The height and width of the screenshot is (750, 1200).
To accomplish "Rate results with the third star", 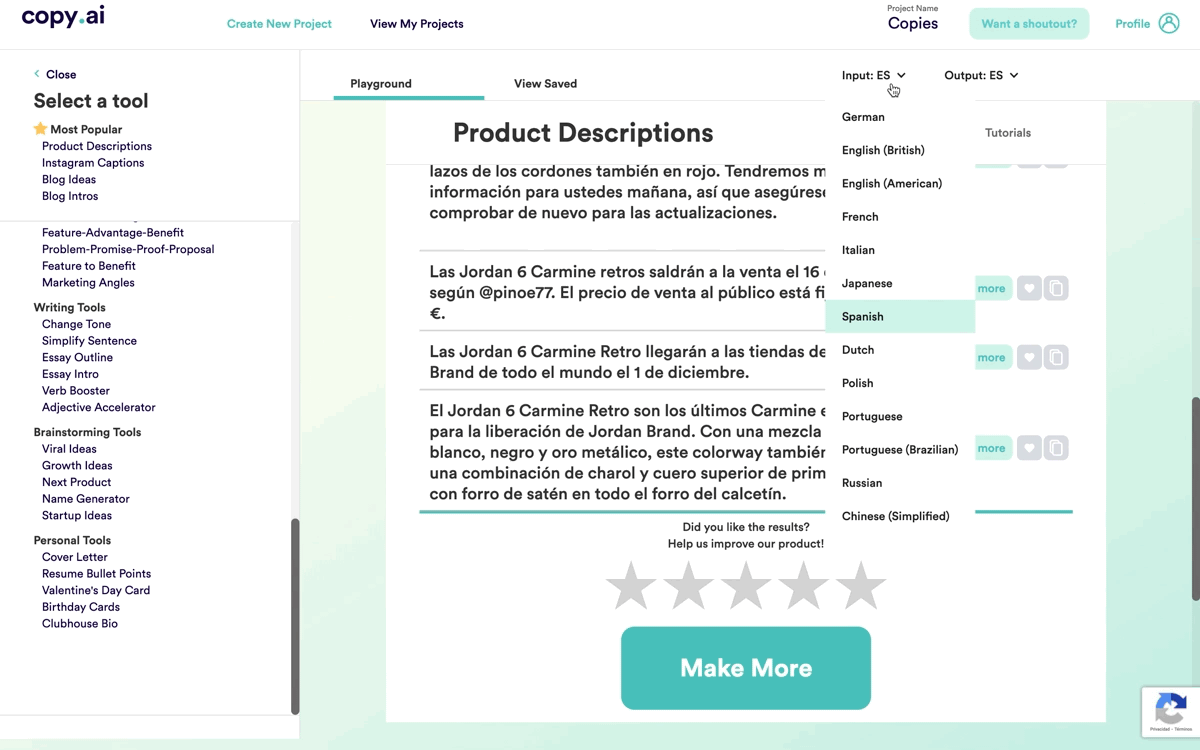I will tap(746, 585).
